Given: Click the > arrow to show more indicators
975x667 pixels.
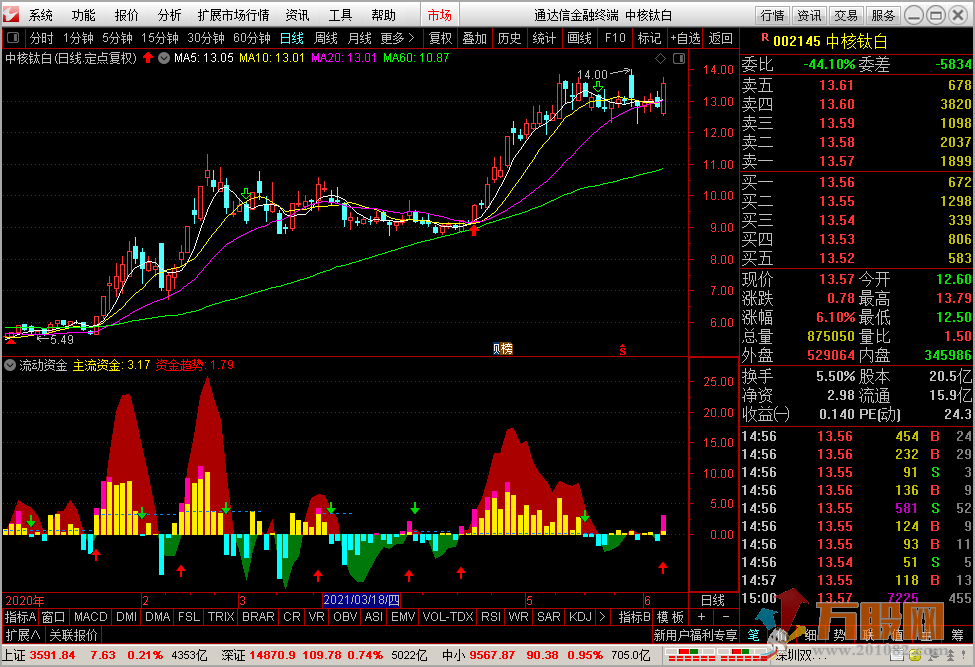Looking at the screenshot, I should tap(602, 617).
